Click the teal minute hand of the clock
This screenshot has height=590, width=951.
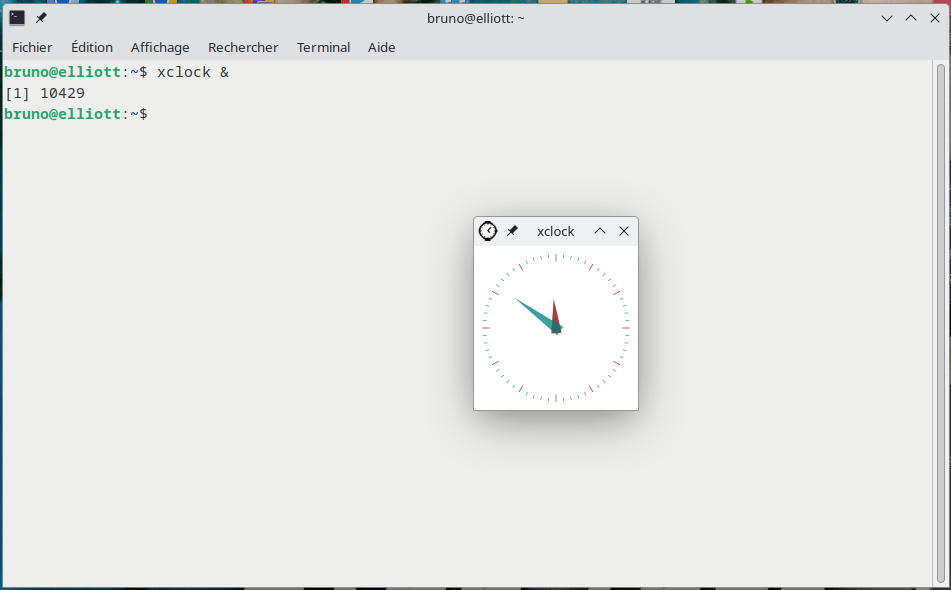[x=535, y=312]
